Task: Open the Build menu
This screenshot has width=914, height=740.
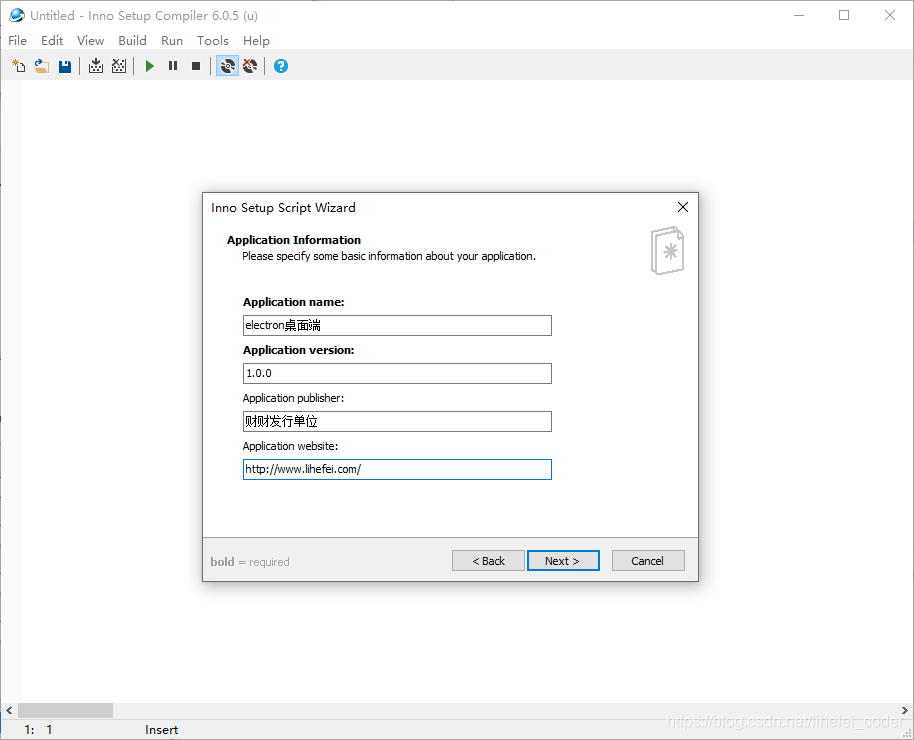Action: pyautogui.click(x=132, y=41)
